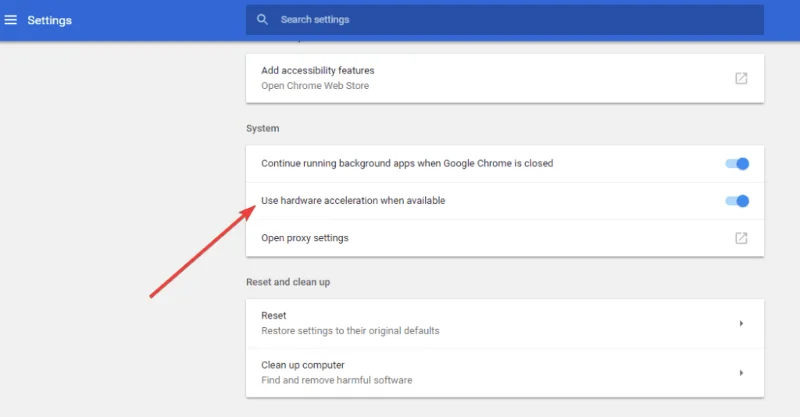
Task: Select Restore settings to their original defaults
Action: [350, 331]
